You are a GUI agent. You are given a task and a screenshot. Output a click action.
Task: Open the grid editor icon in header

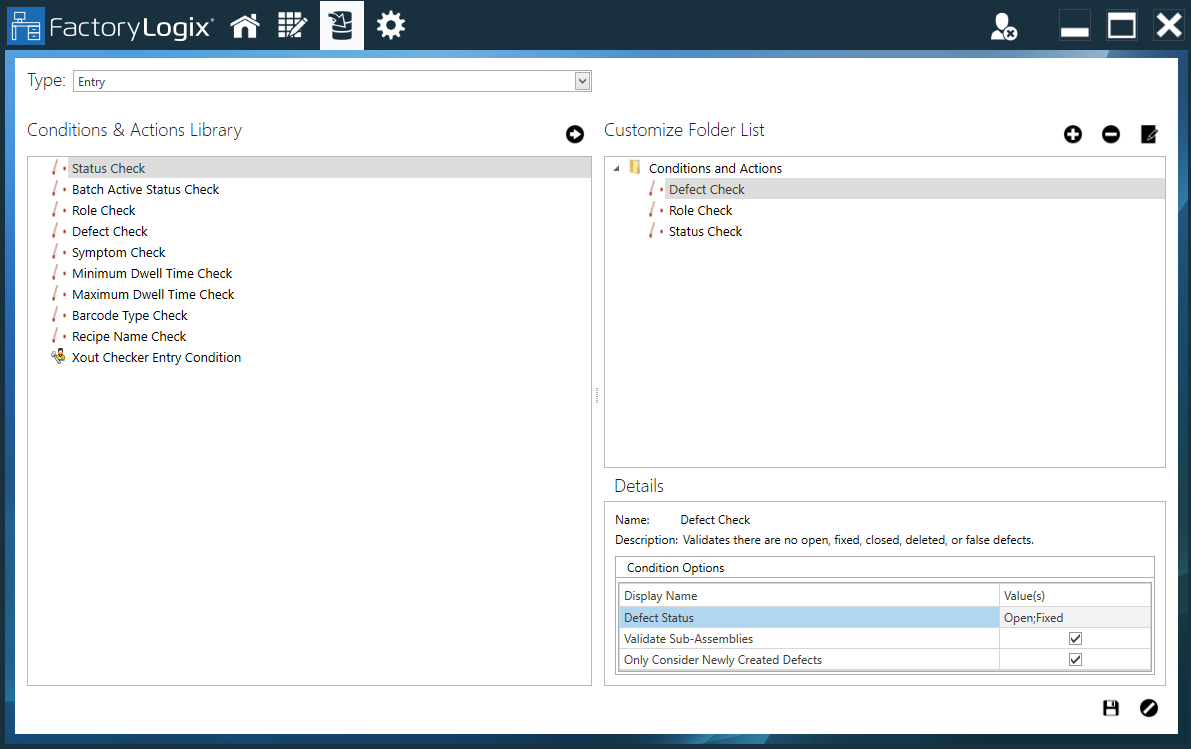pyautogui.click(x=292, y=26)
